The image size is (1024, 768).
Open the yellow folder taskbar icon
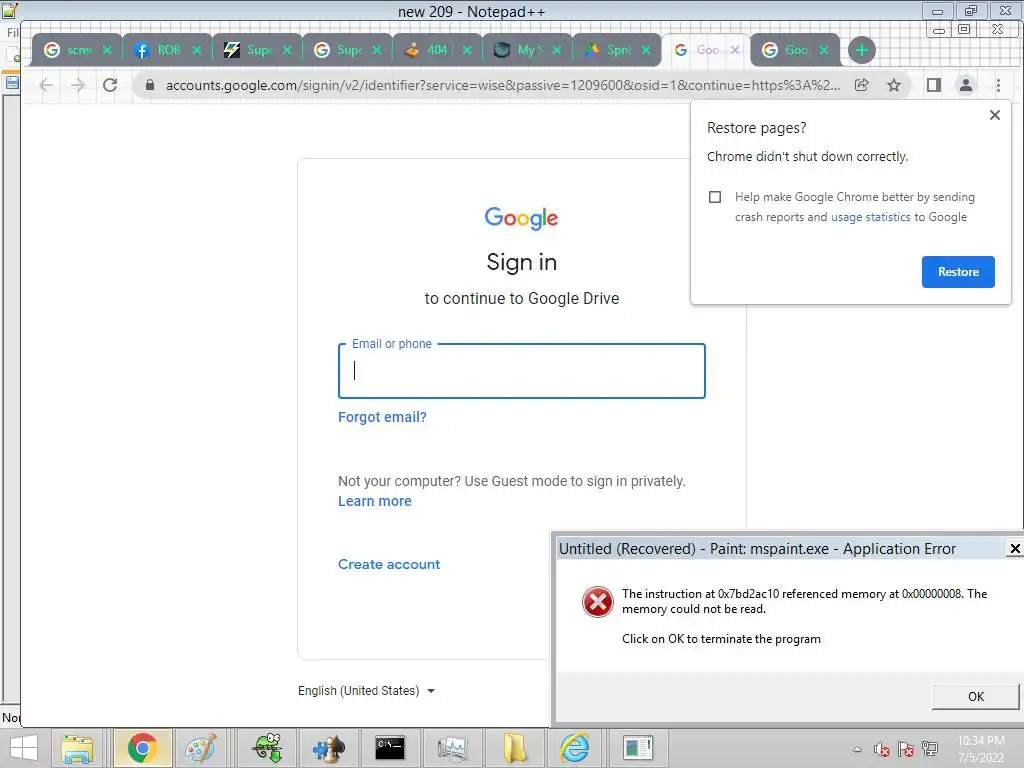[x=515, y=748]
